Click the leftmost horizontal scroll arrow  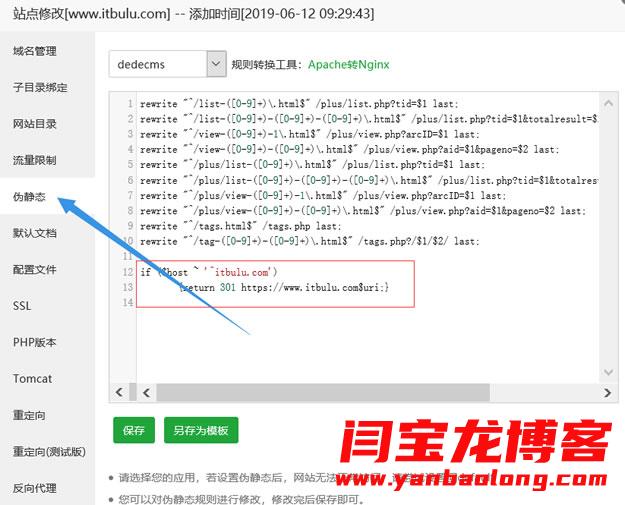tap(119, 392)
